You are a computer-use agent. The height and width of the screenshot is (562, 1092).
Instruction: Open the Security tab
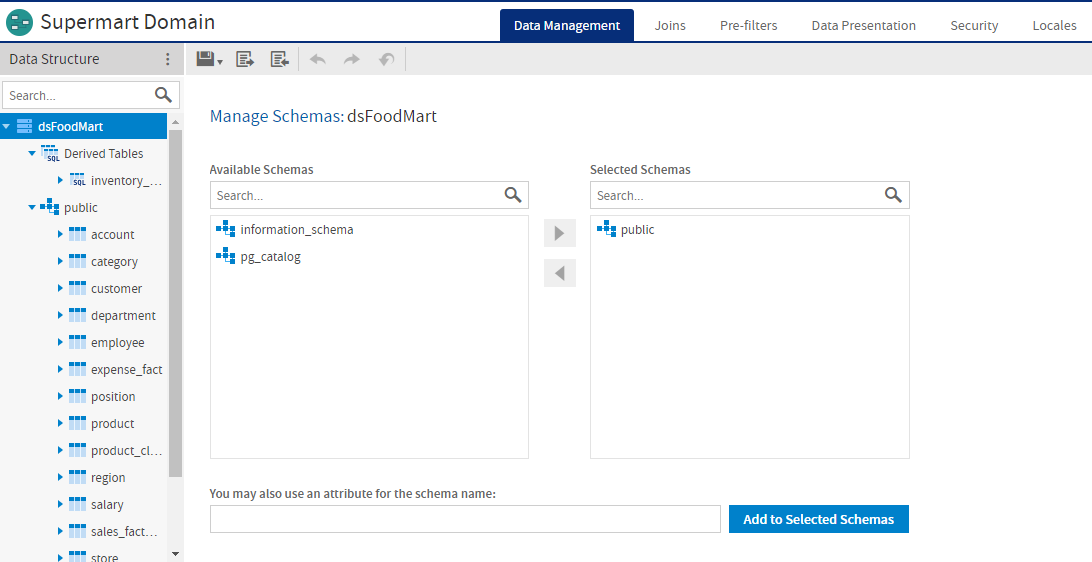tap(974, 25)
